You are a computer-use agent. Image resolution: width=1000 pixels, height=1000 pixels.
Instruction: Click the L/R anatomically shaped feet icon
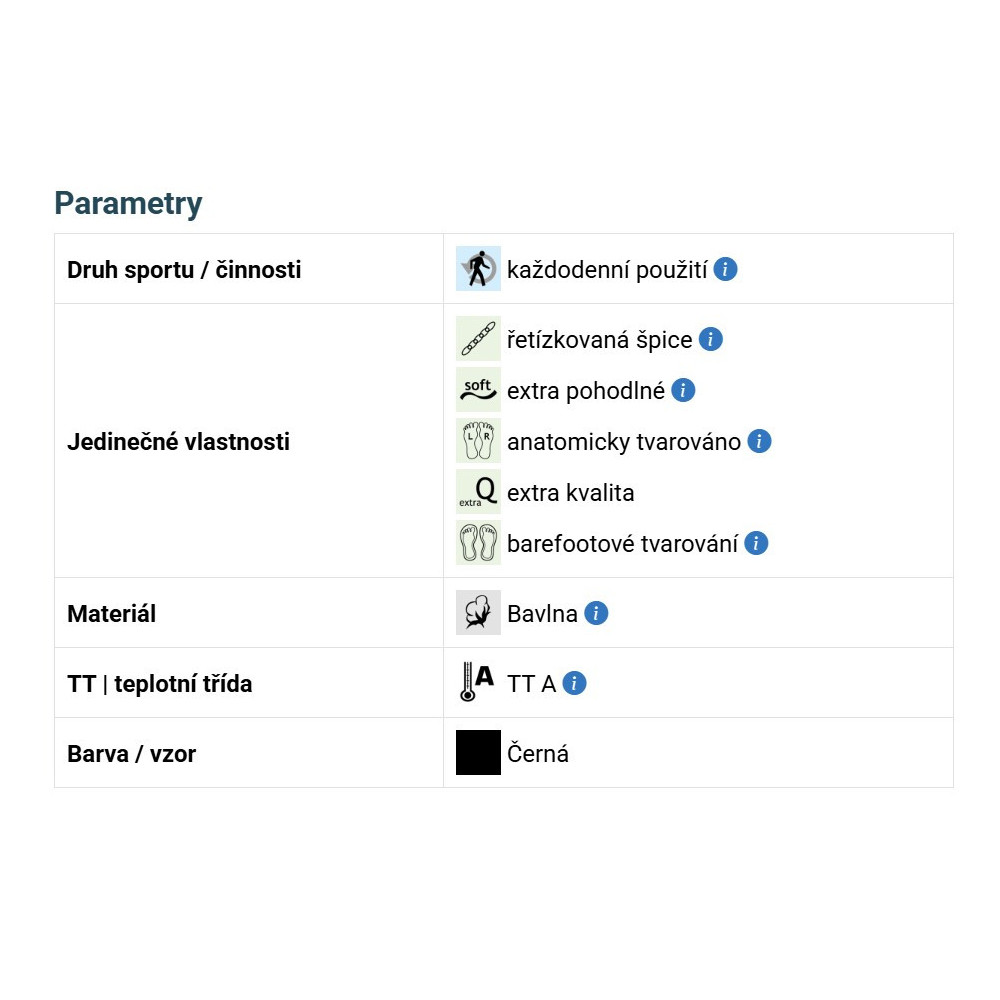[478, 441]
